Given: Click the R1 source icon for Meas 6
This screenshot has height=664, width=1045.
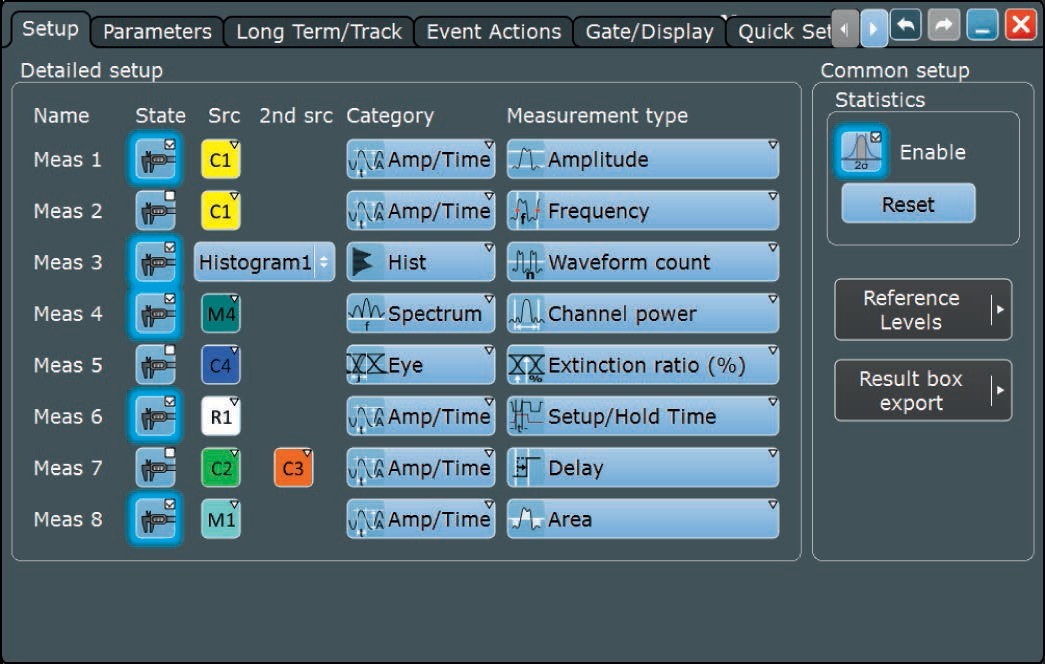Looking at the screenshot, I should click(221, 417).
